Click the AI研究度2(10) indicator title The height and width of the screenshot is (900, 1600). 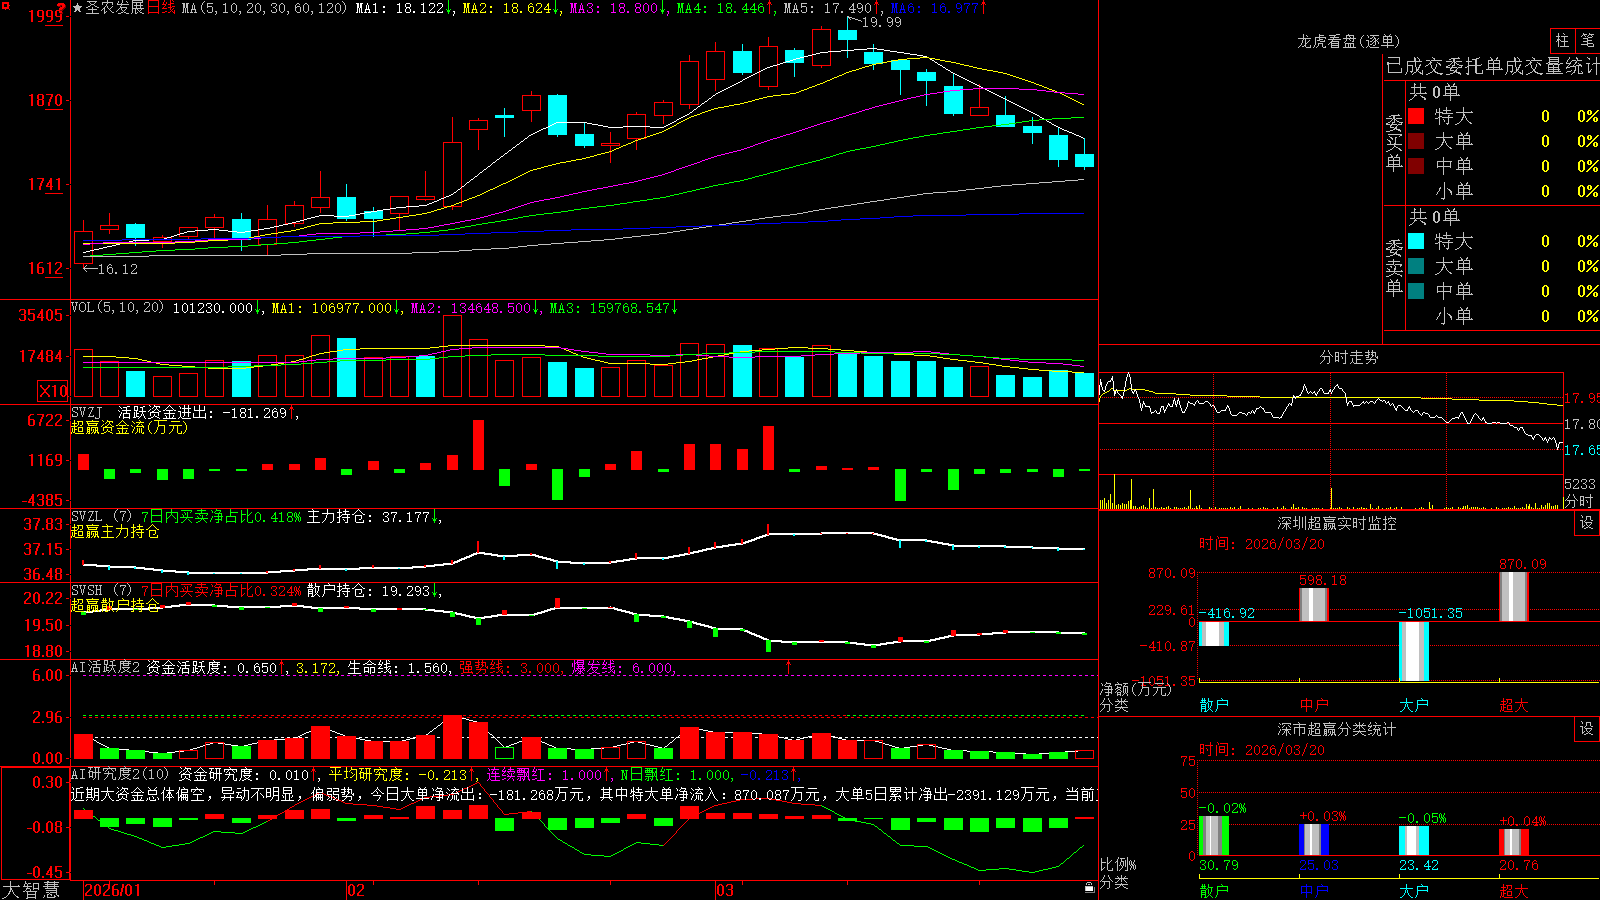pyautogui.click(x=120, y=774)
